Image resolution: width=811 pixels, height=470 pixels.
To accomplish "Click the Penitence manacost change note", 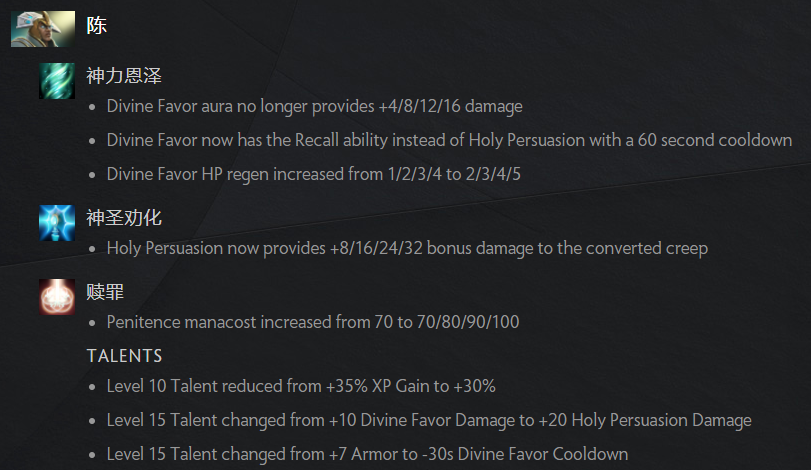I will [x=313, y=322].
